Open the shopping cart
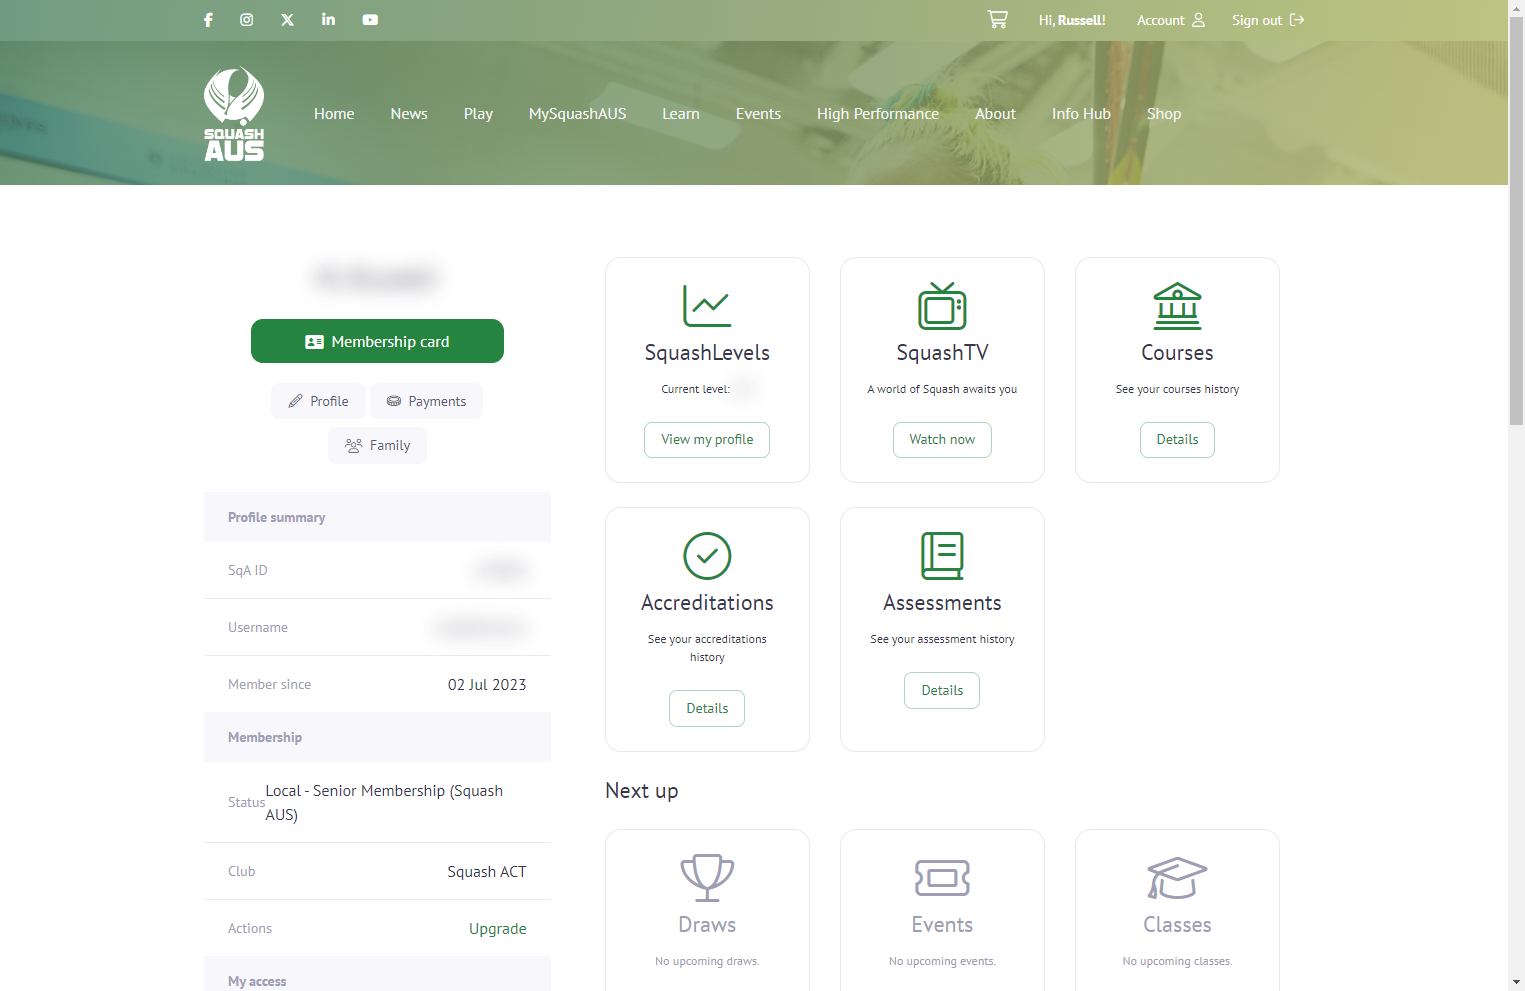The image size is (1525, 991). [997, 20]
